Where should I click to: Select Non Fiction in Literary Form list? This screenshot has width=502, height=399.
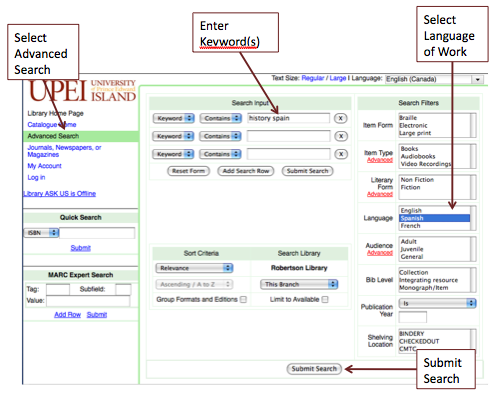(417, 180)
